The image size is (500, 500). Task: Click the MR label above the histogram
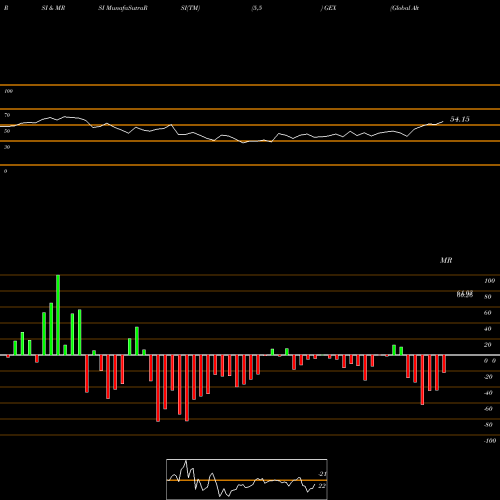(446, 260)
